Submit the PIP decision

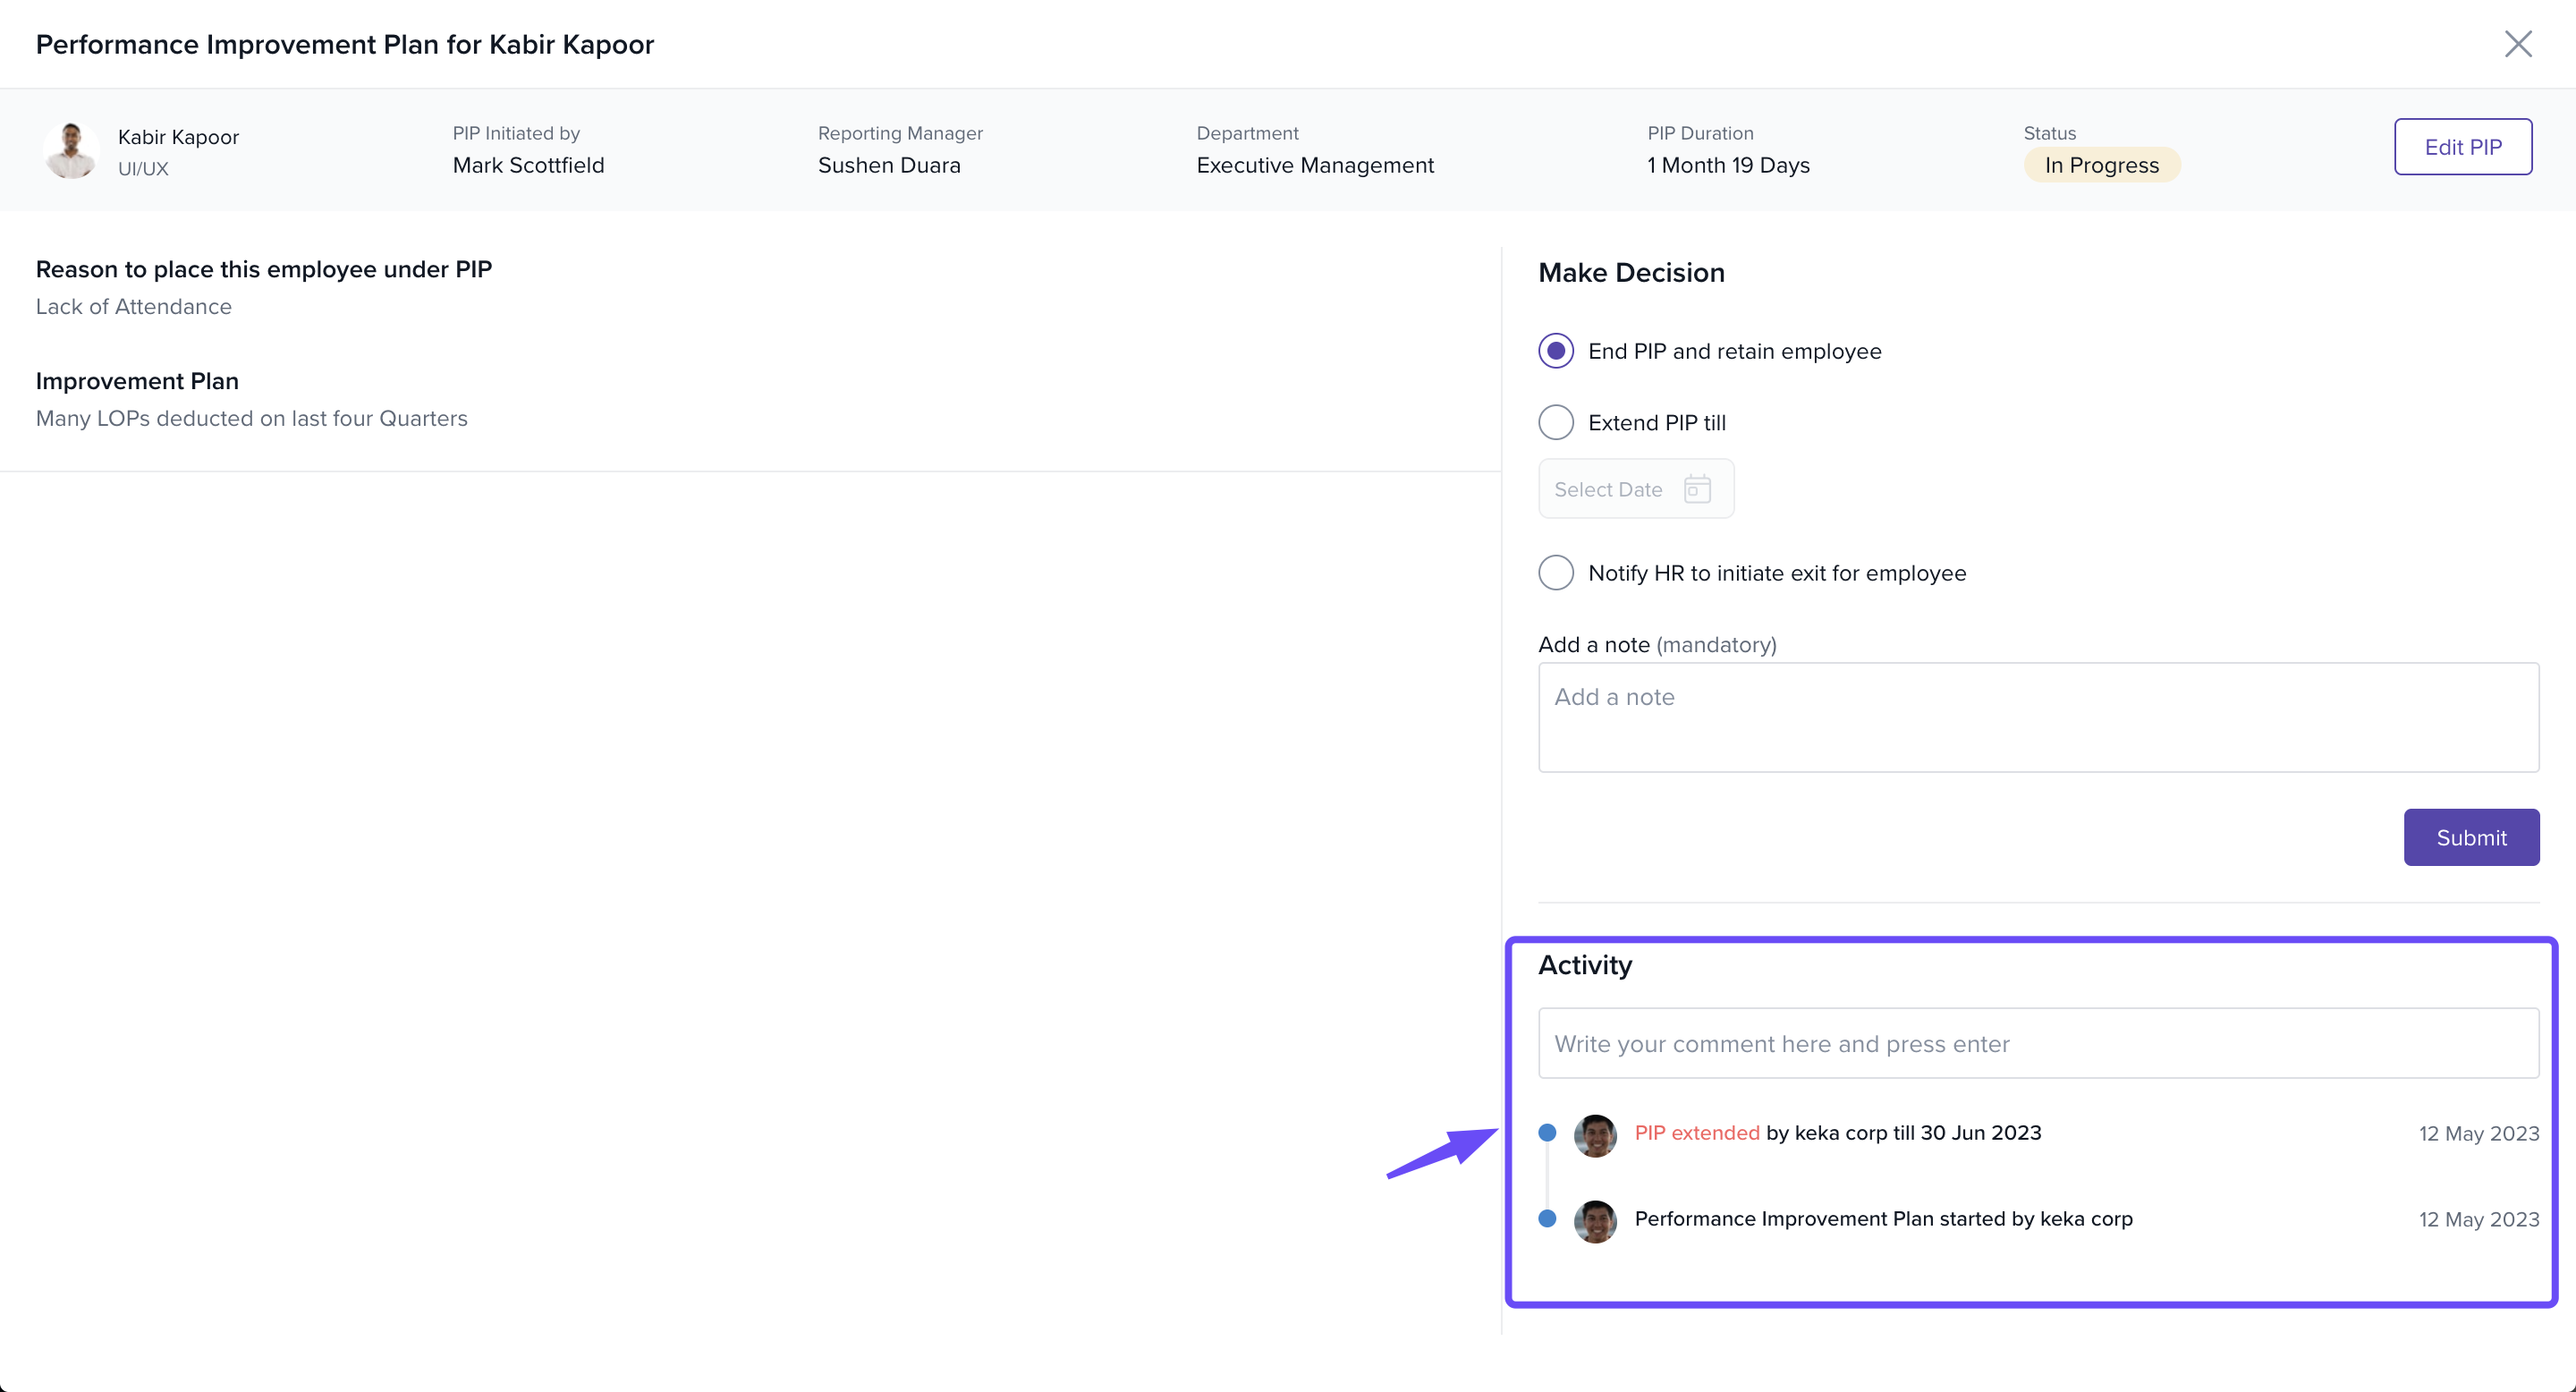(2470, 837)
